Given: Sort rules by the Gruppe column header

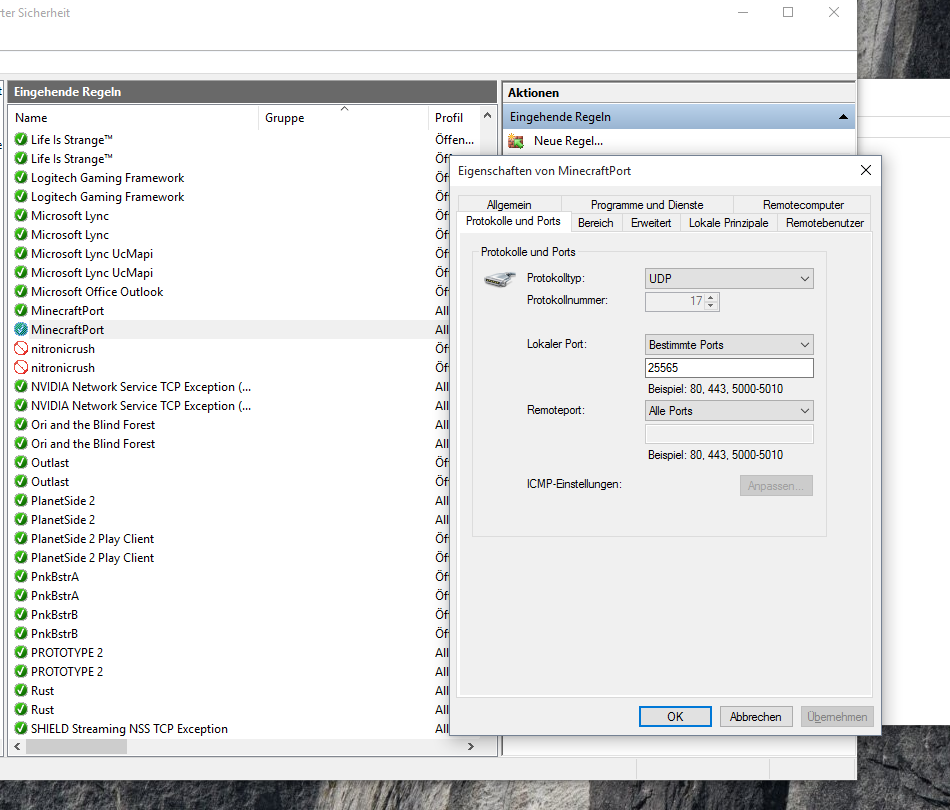Looking at the screenshot, I should click(x=344, y=118).
